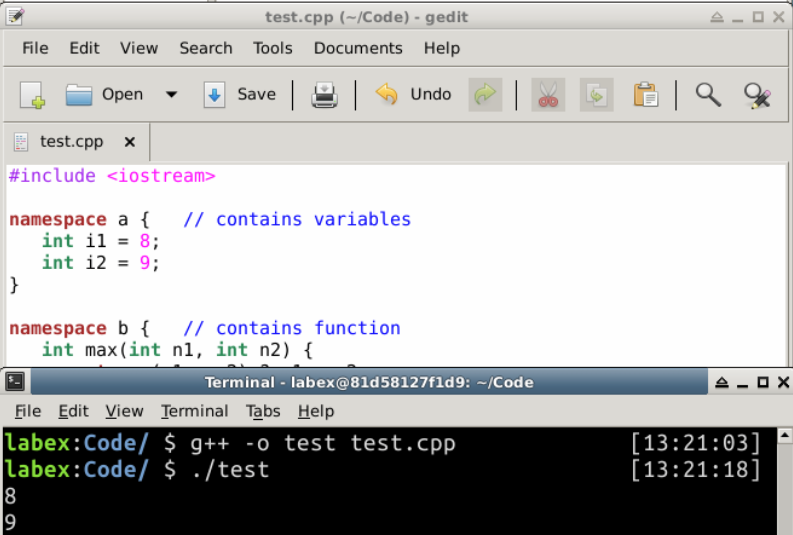Click the Copy icon in the toolbar
Image resolution: width=793 pixels, height=535 pixels.
(x=597, y=95)
